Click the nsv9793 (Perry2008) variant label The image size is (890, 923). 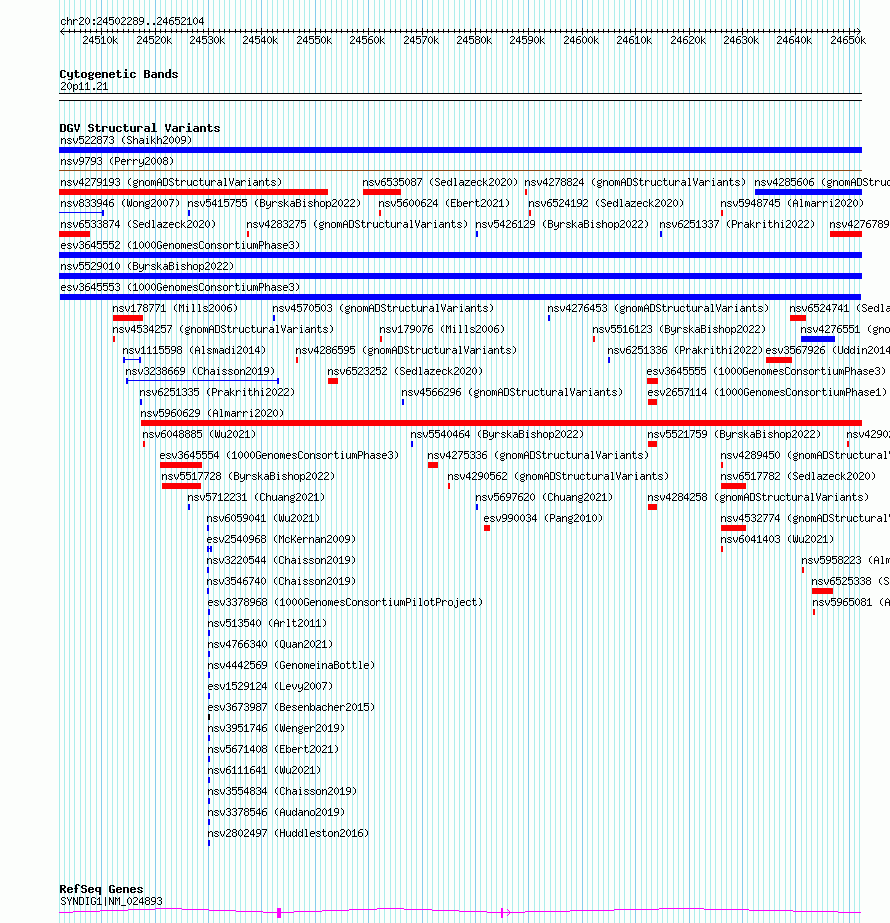point(117,161)
